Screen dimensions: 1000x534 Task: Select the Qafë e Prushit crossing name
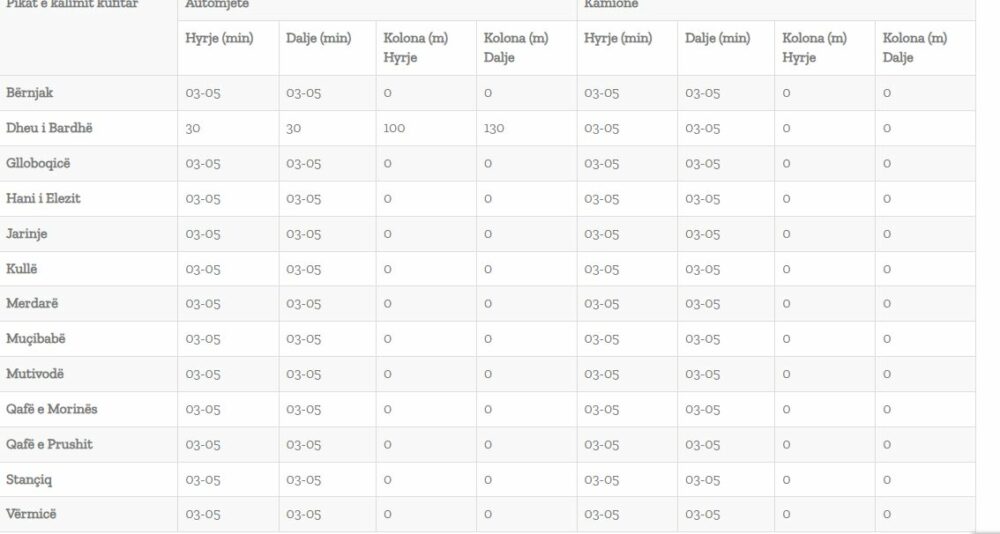49,444
